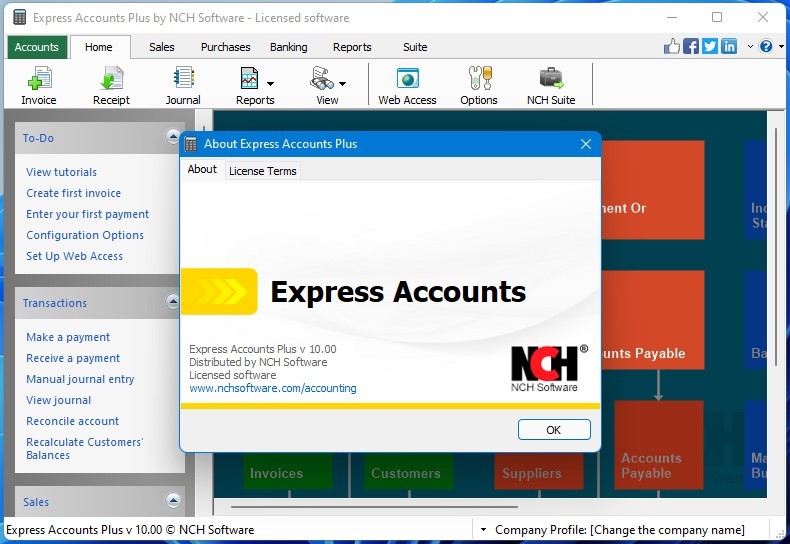Click Receive a payment link
This screenshot has height=544, width=790.
[x=73, y=359]
